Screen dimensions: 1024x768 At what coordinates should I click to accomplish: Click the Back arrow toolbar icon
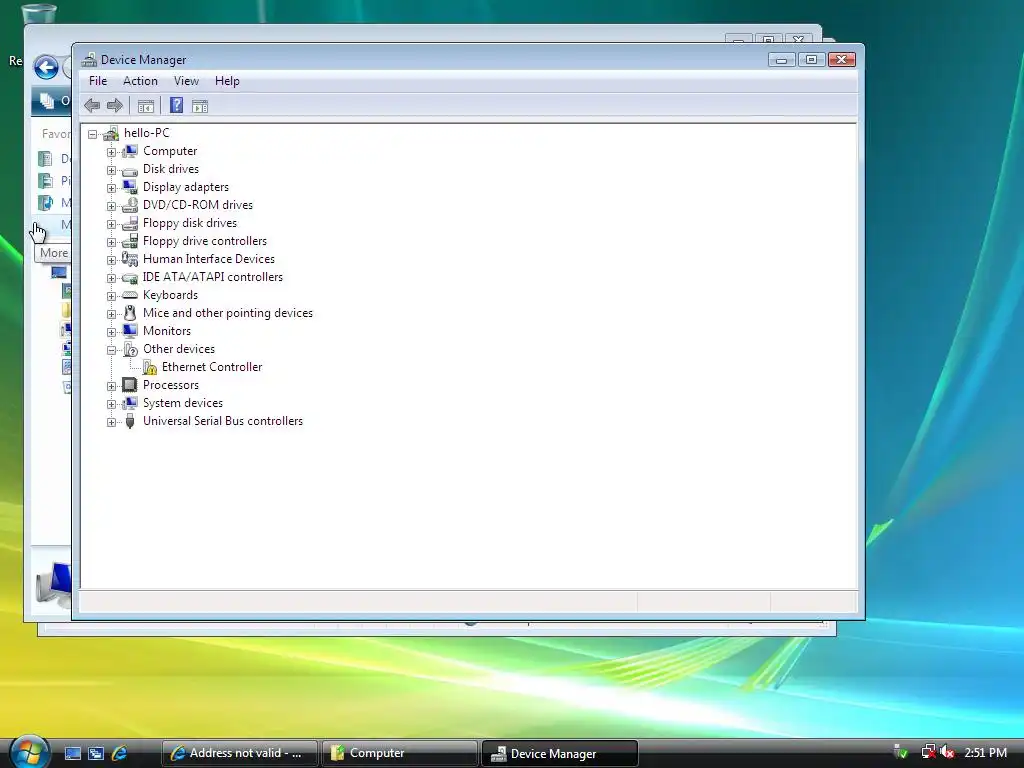92,106
